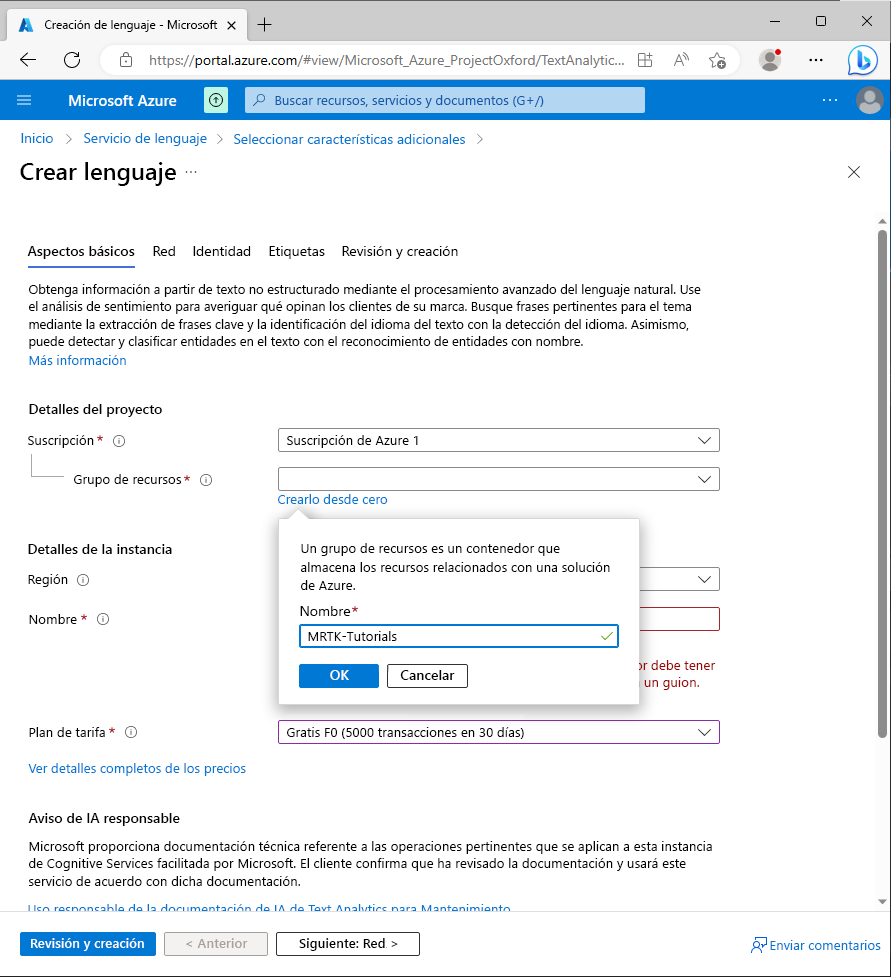Click the Servicio de lenguaje breadcrumb
Image resolution: width=891 pixels, height=977 pixels.
[x=145, y=138]
